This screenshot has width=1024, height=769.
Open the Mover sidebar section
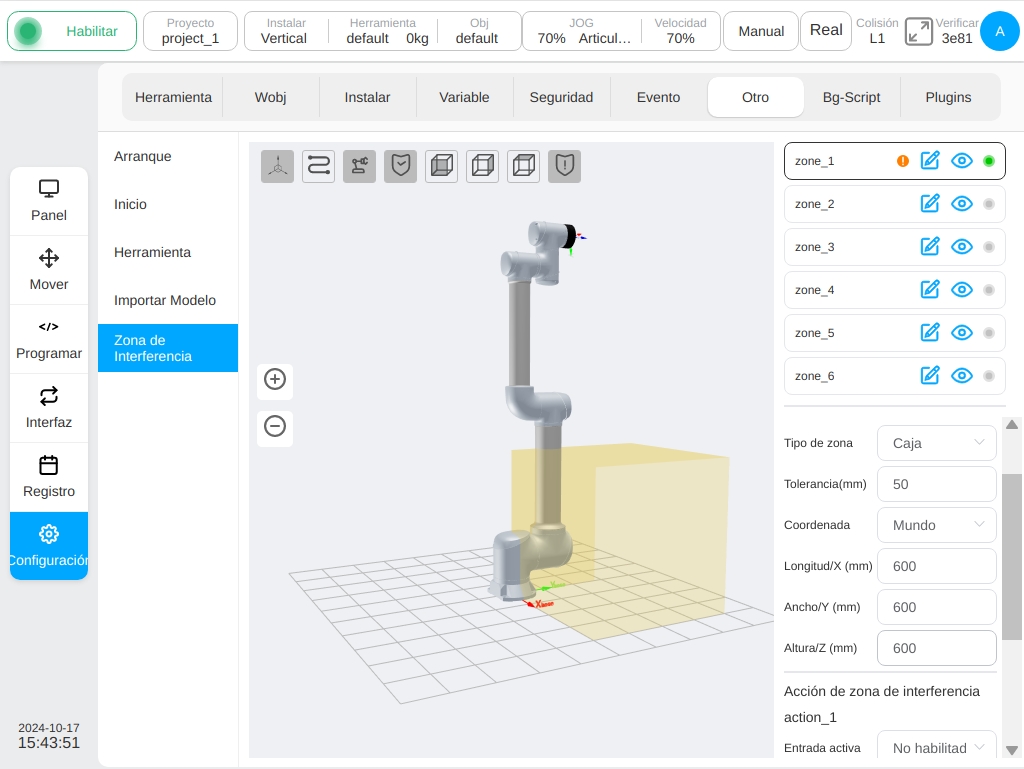tap(49, 270)
